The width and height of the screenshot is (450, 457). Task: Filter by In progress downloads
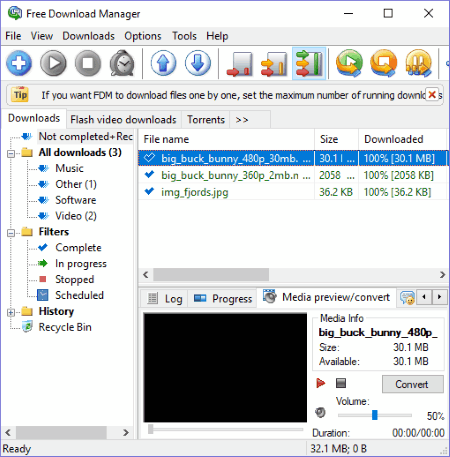coord(81,264)
